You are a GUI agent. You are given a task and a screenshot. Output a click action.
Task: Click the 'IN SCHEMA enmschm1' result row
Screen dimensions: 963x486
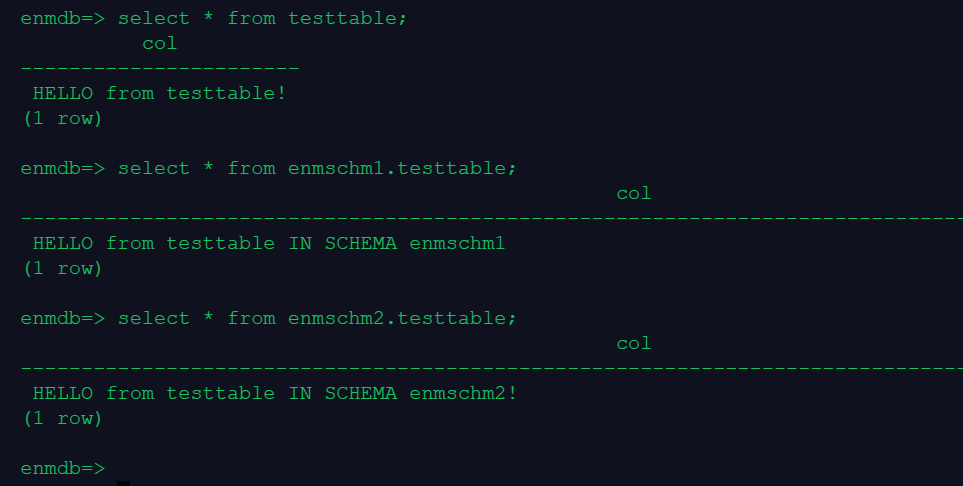pyautogui.click(x=269, y=243)
